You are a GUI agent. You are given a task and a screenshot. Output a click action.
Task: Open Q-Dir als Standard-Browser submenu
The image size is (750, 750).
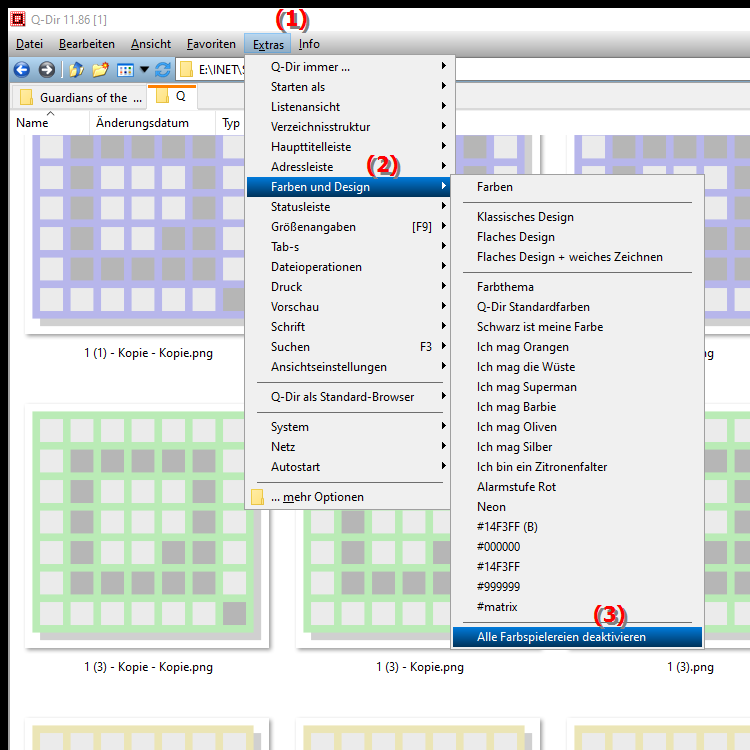pyautogui.click(x=348, y=397)
